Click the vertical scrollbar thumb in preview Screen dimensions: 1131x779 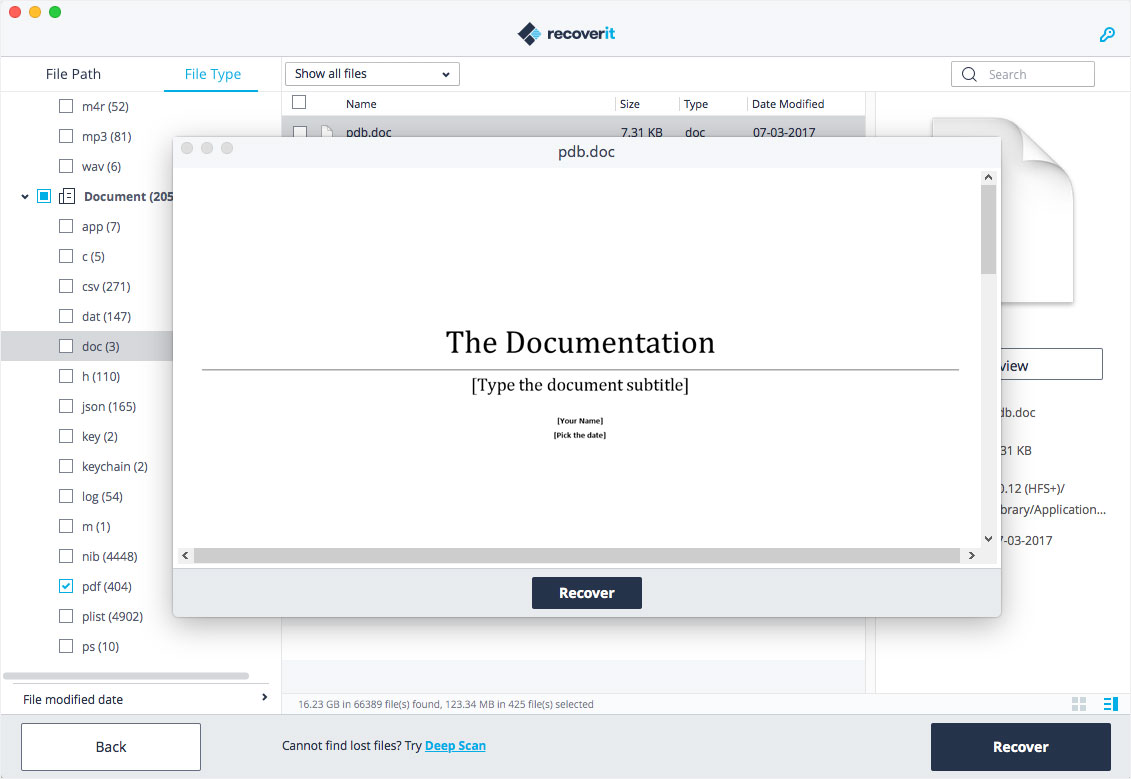coord(988,229)
